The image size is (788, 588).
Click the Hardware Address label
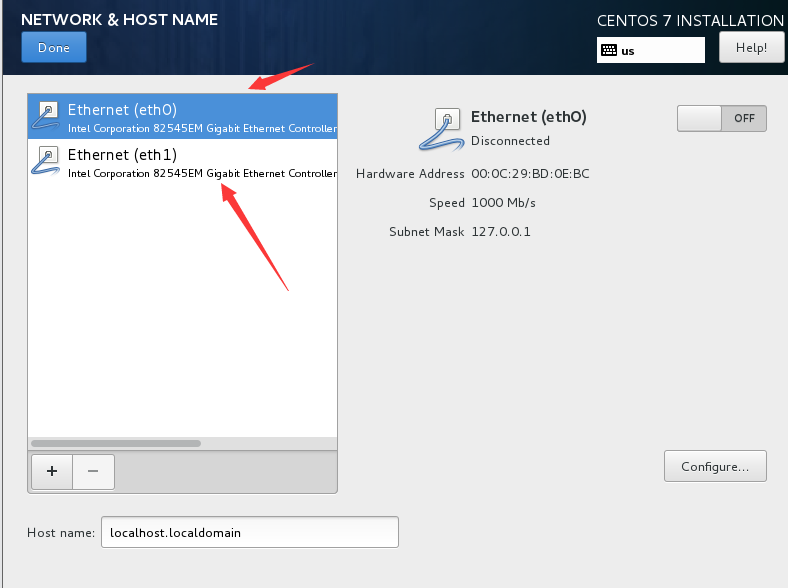pos(410,174)
